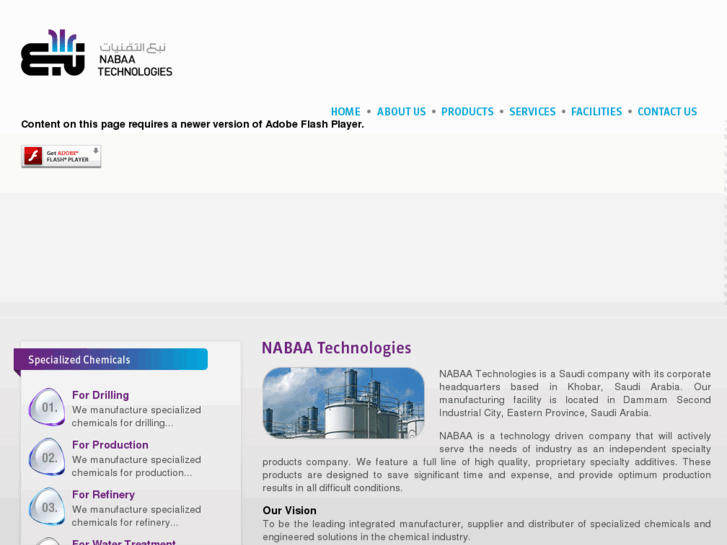Click the 03 bubble icon for Refinery
Image resolution: width=727 pixels, height=545 pixels.
(47, 507)
